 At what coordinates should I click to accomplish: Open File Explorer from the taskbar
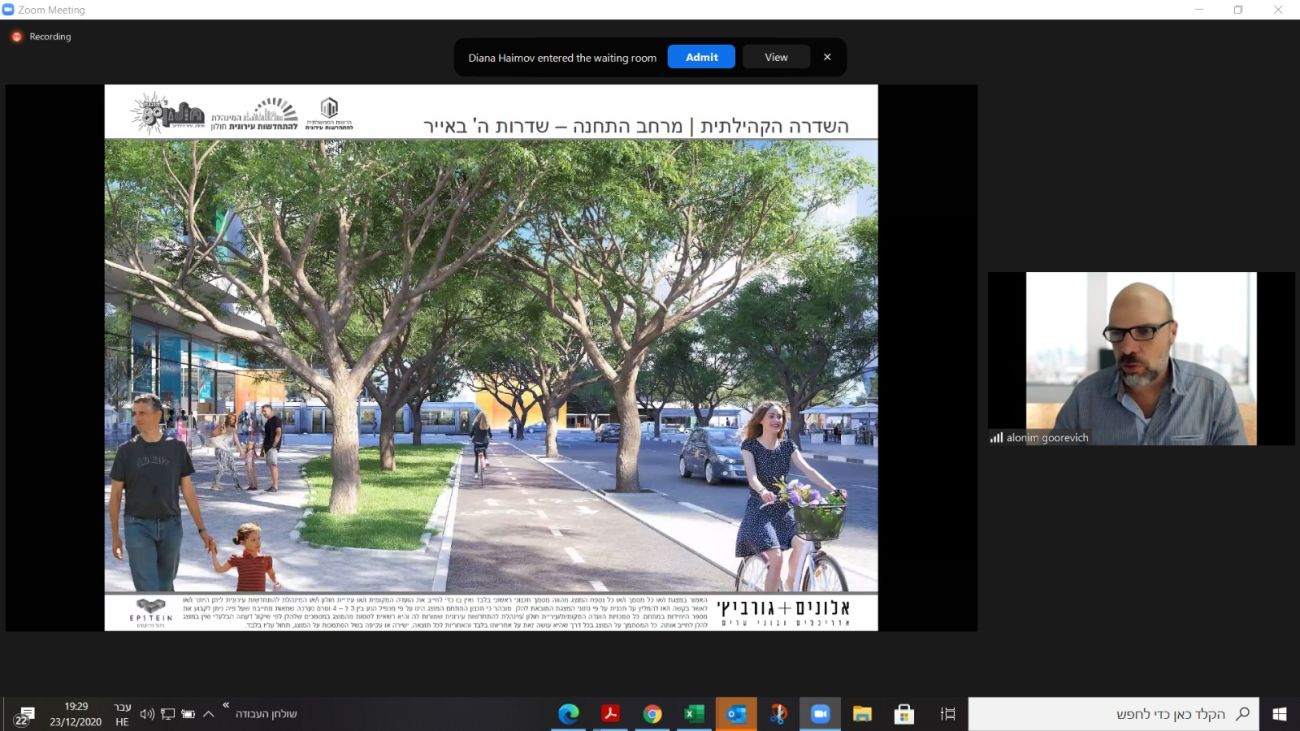click(862, 714)
